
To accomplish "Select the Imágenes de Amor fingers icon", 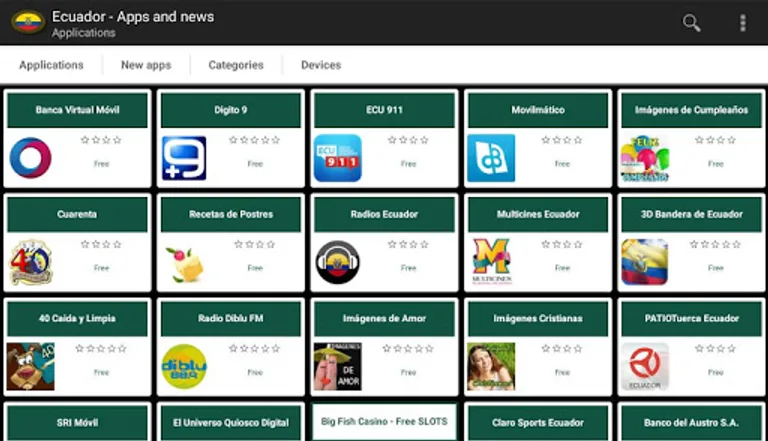I will tap(337, 367).
